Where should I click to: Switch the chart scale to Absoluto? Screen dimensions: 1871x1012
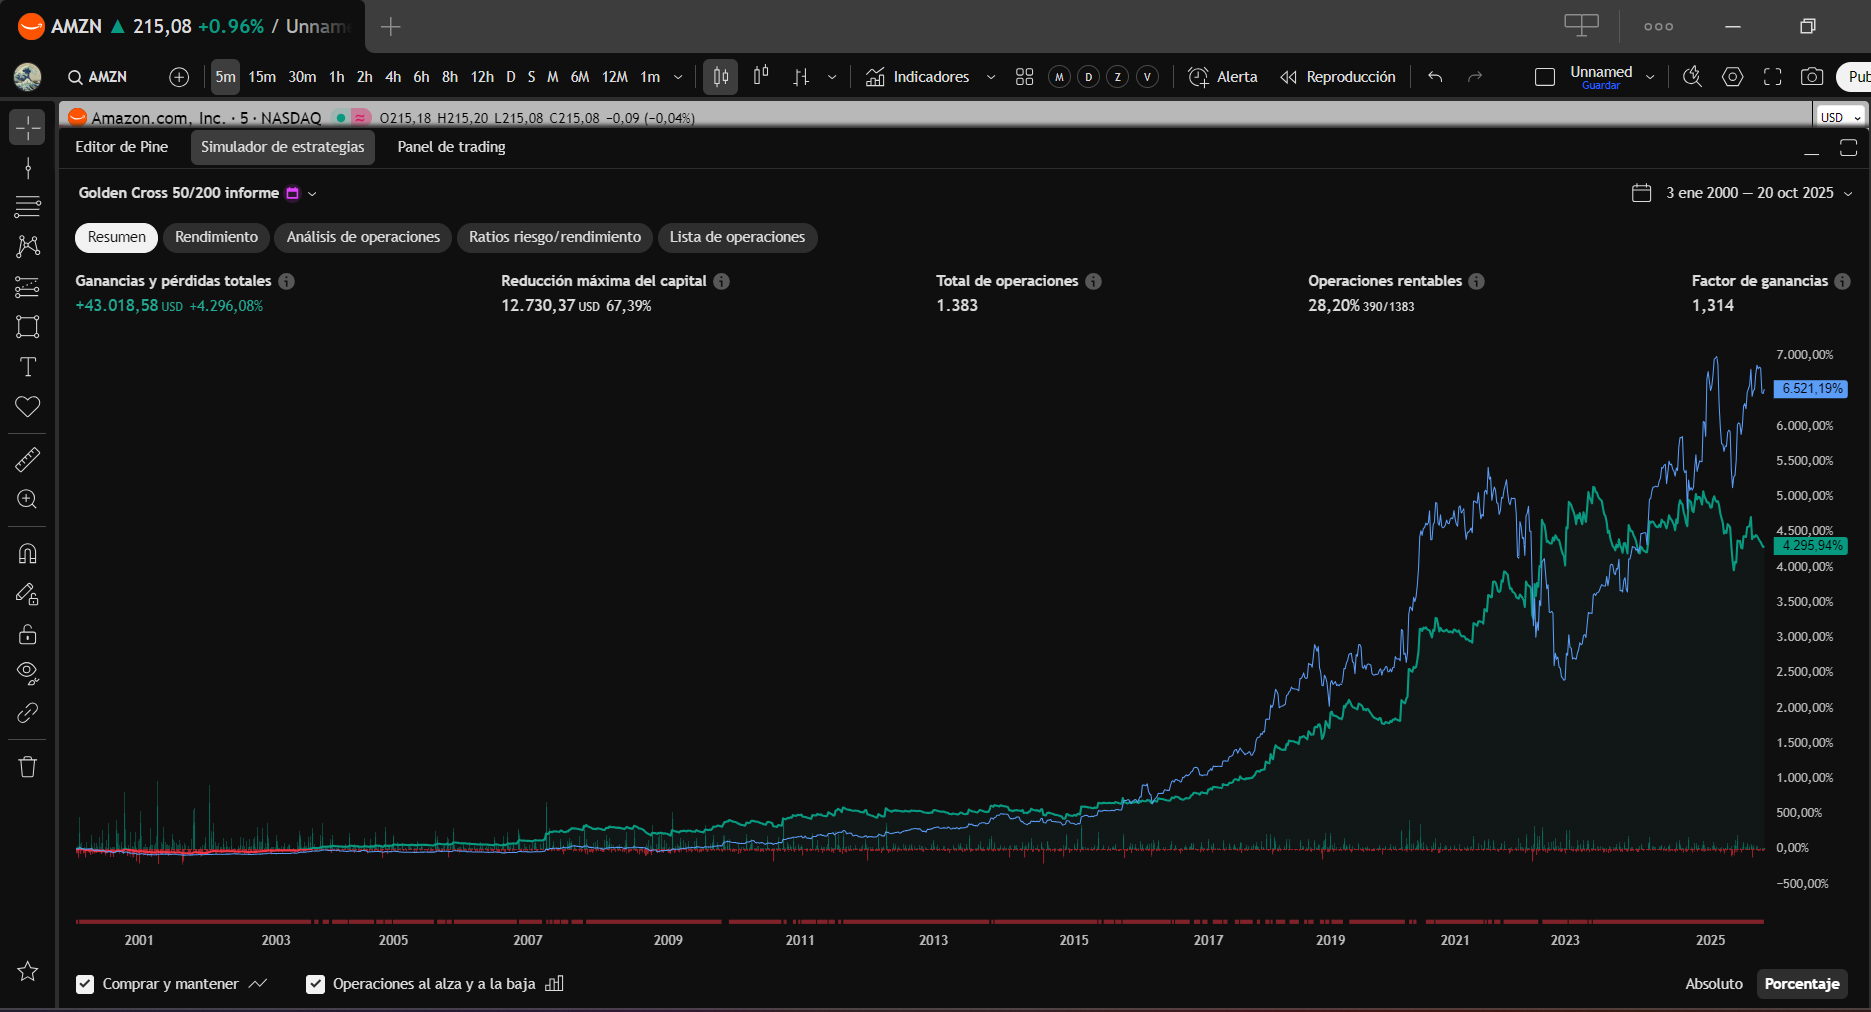[1713, 984]
